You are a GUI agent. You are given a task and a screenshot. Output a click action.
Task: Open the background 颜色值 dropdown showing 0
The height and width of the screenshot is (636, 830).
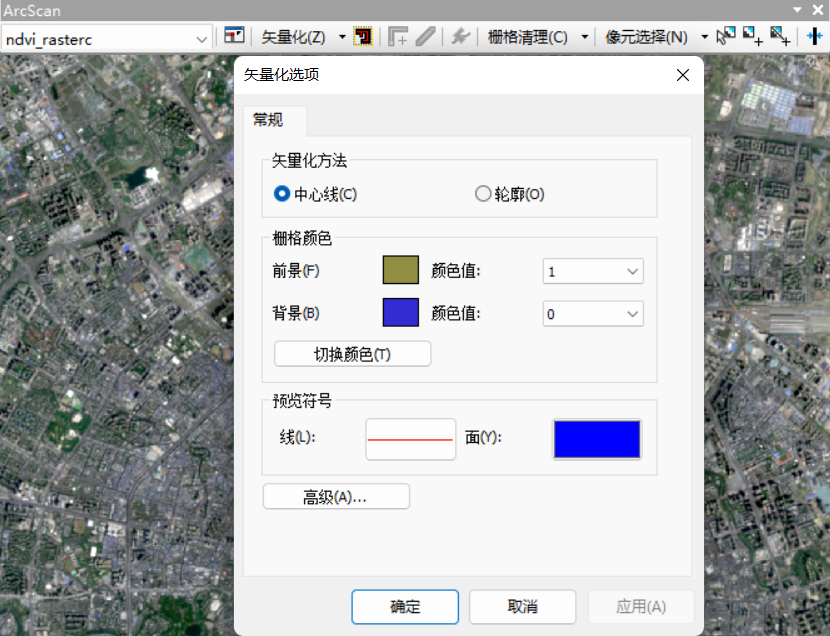593,314
